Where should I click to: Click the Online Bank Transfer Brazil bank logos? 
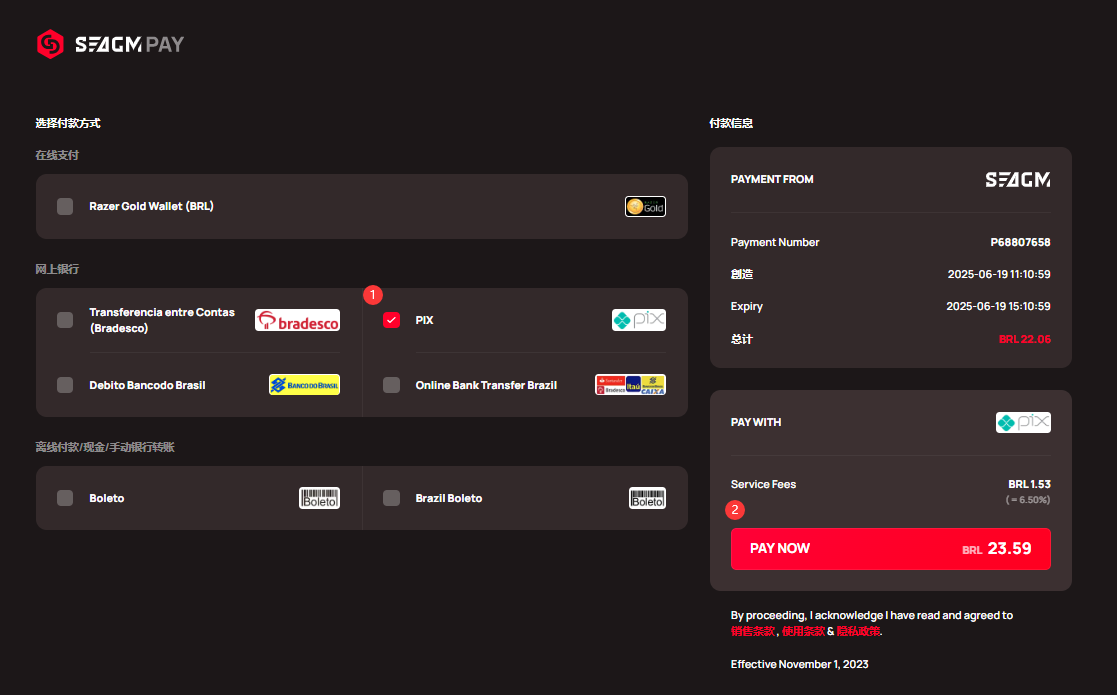tap(630, 385)
